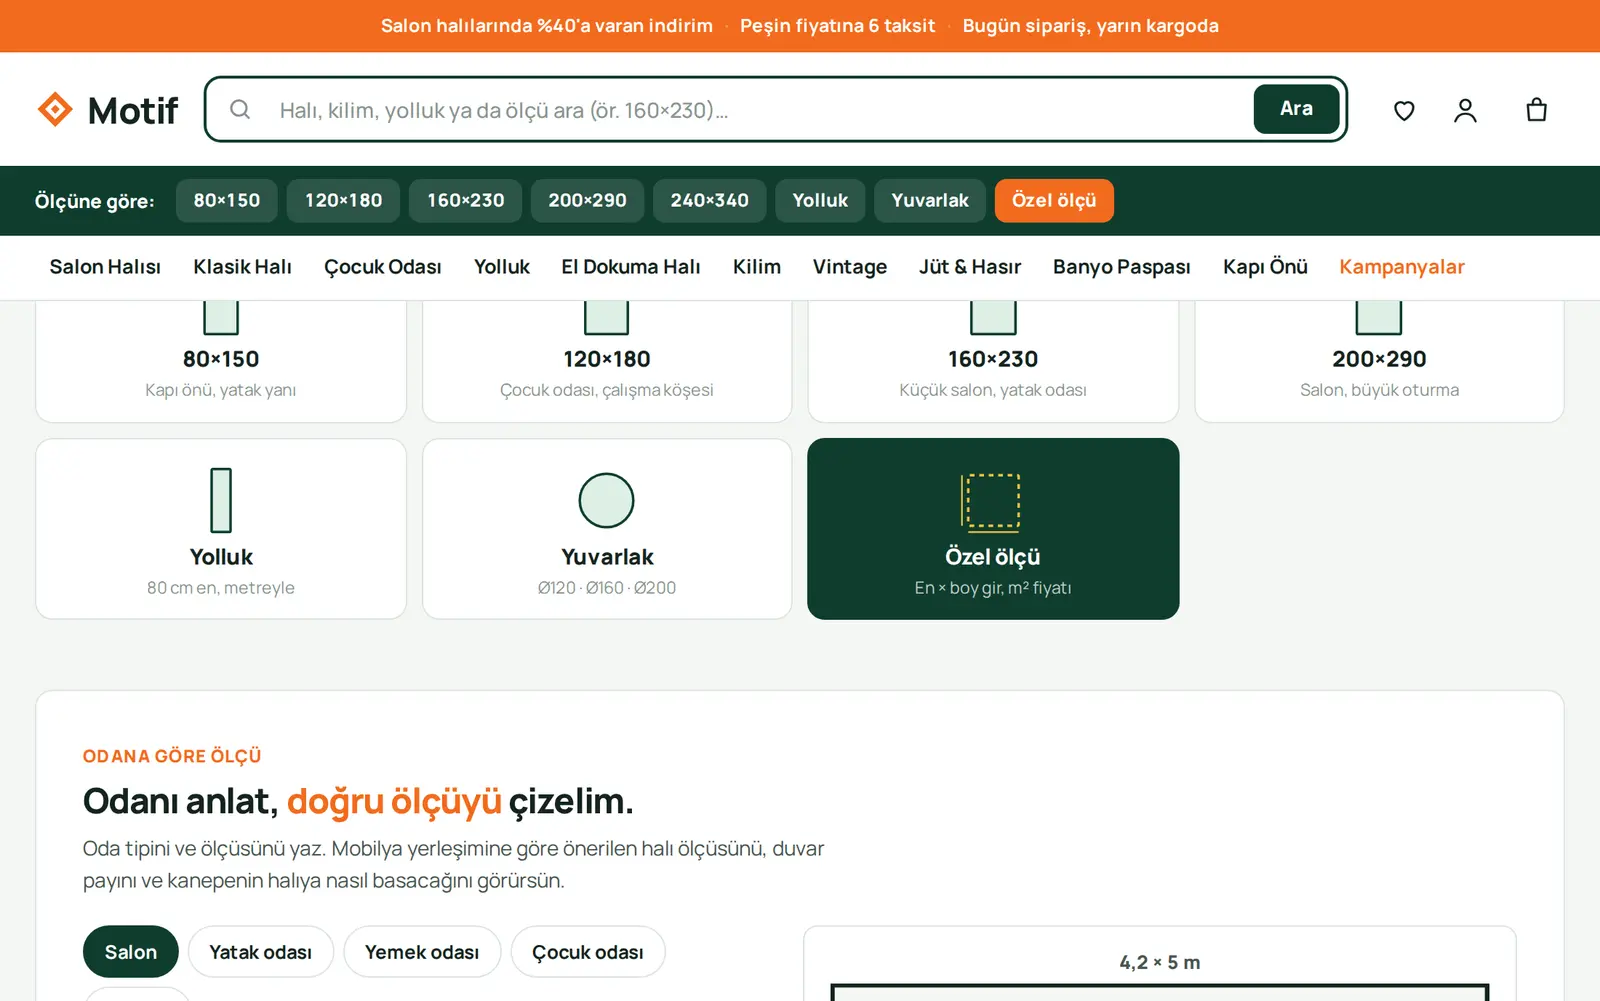Click the 'ODANA GÖRE ÖLÇÜ' heading label
Screen dimensions: 1600x1001
coord(172,756)
